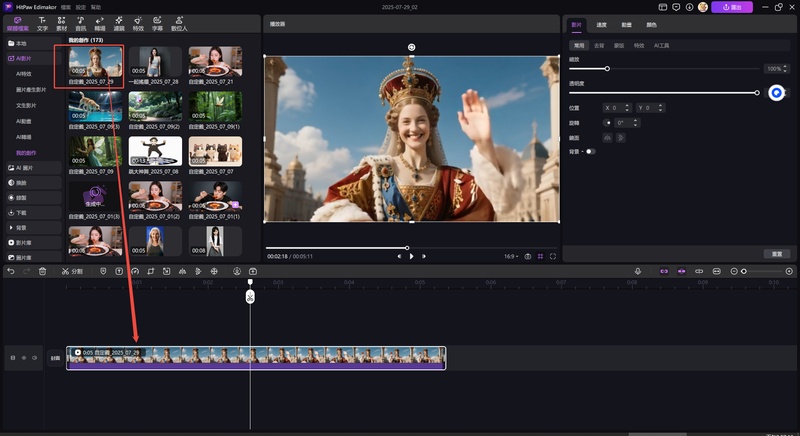The width and height of the screenshot is (800, 436).
Task: Toggle the first purple link snapping icon
Action: tap(664, 271)
